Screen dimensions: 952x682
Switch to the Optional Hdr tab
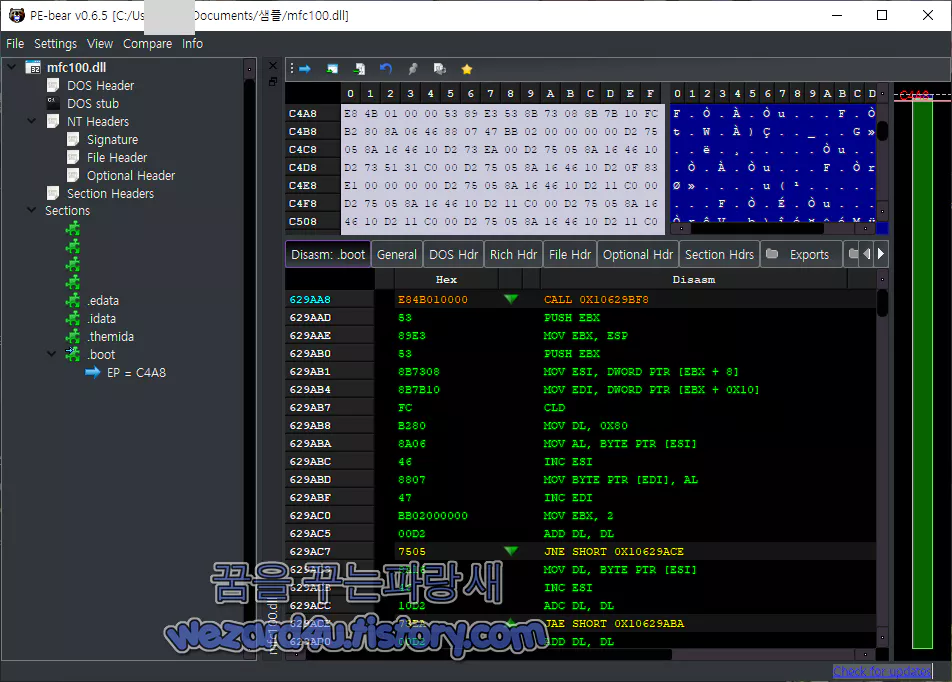[x=638, y=254]
